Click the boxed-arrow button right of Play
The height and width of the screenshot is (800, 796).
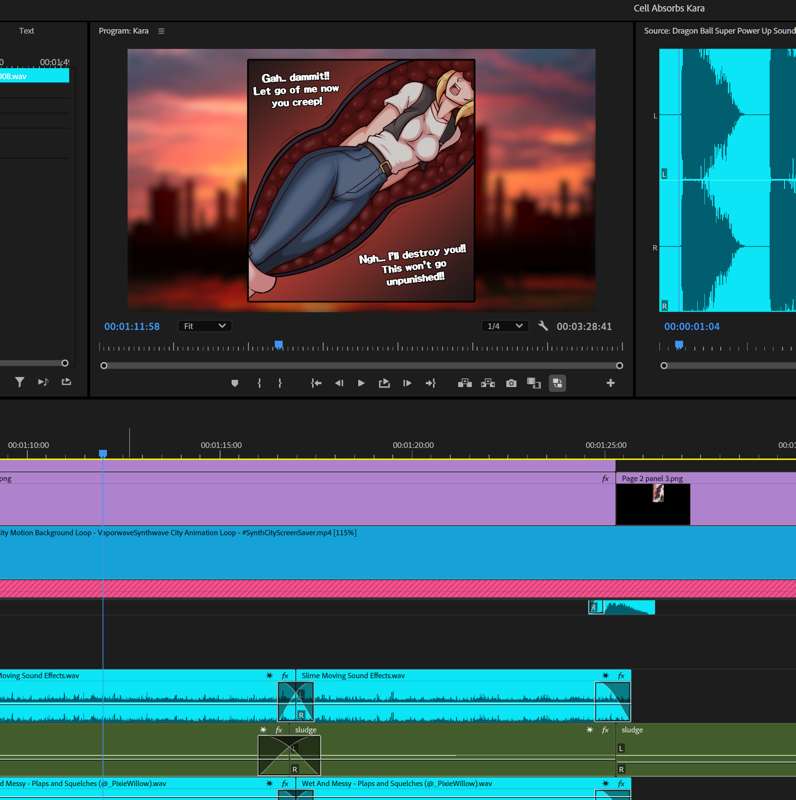[x=384, y=383]
